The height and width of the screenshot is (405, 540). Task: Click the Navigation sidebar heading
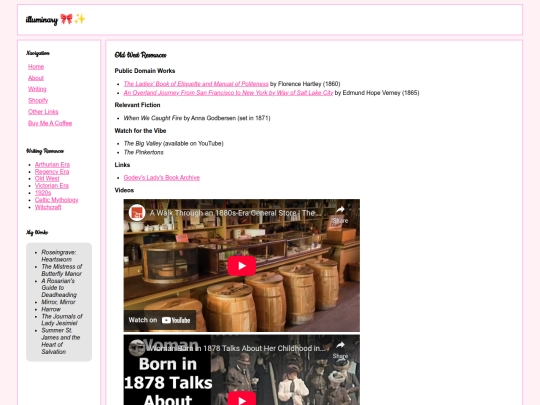tap(38, 53)
